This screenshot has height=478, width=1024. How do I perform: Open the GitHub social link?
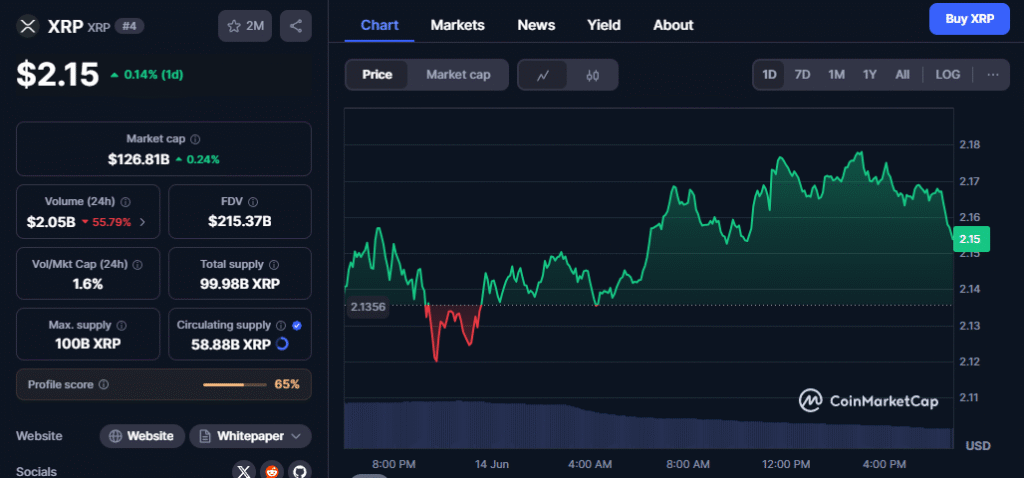point(299,471)
